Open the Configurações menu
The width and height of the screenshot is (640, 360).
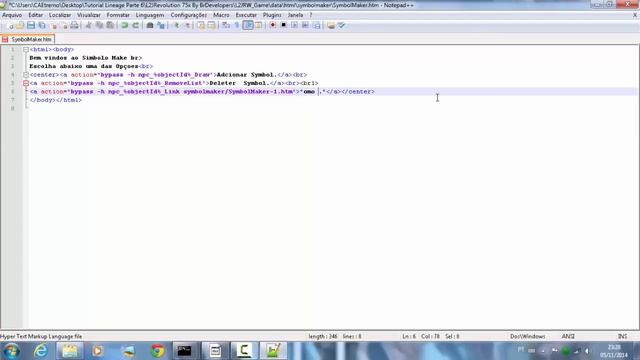tap(189, 15)
